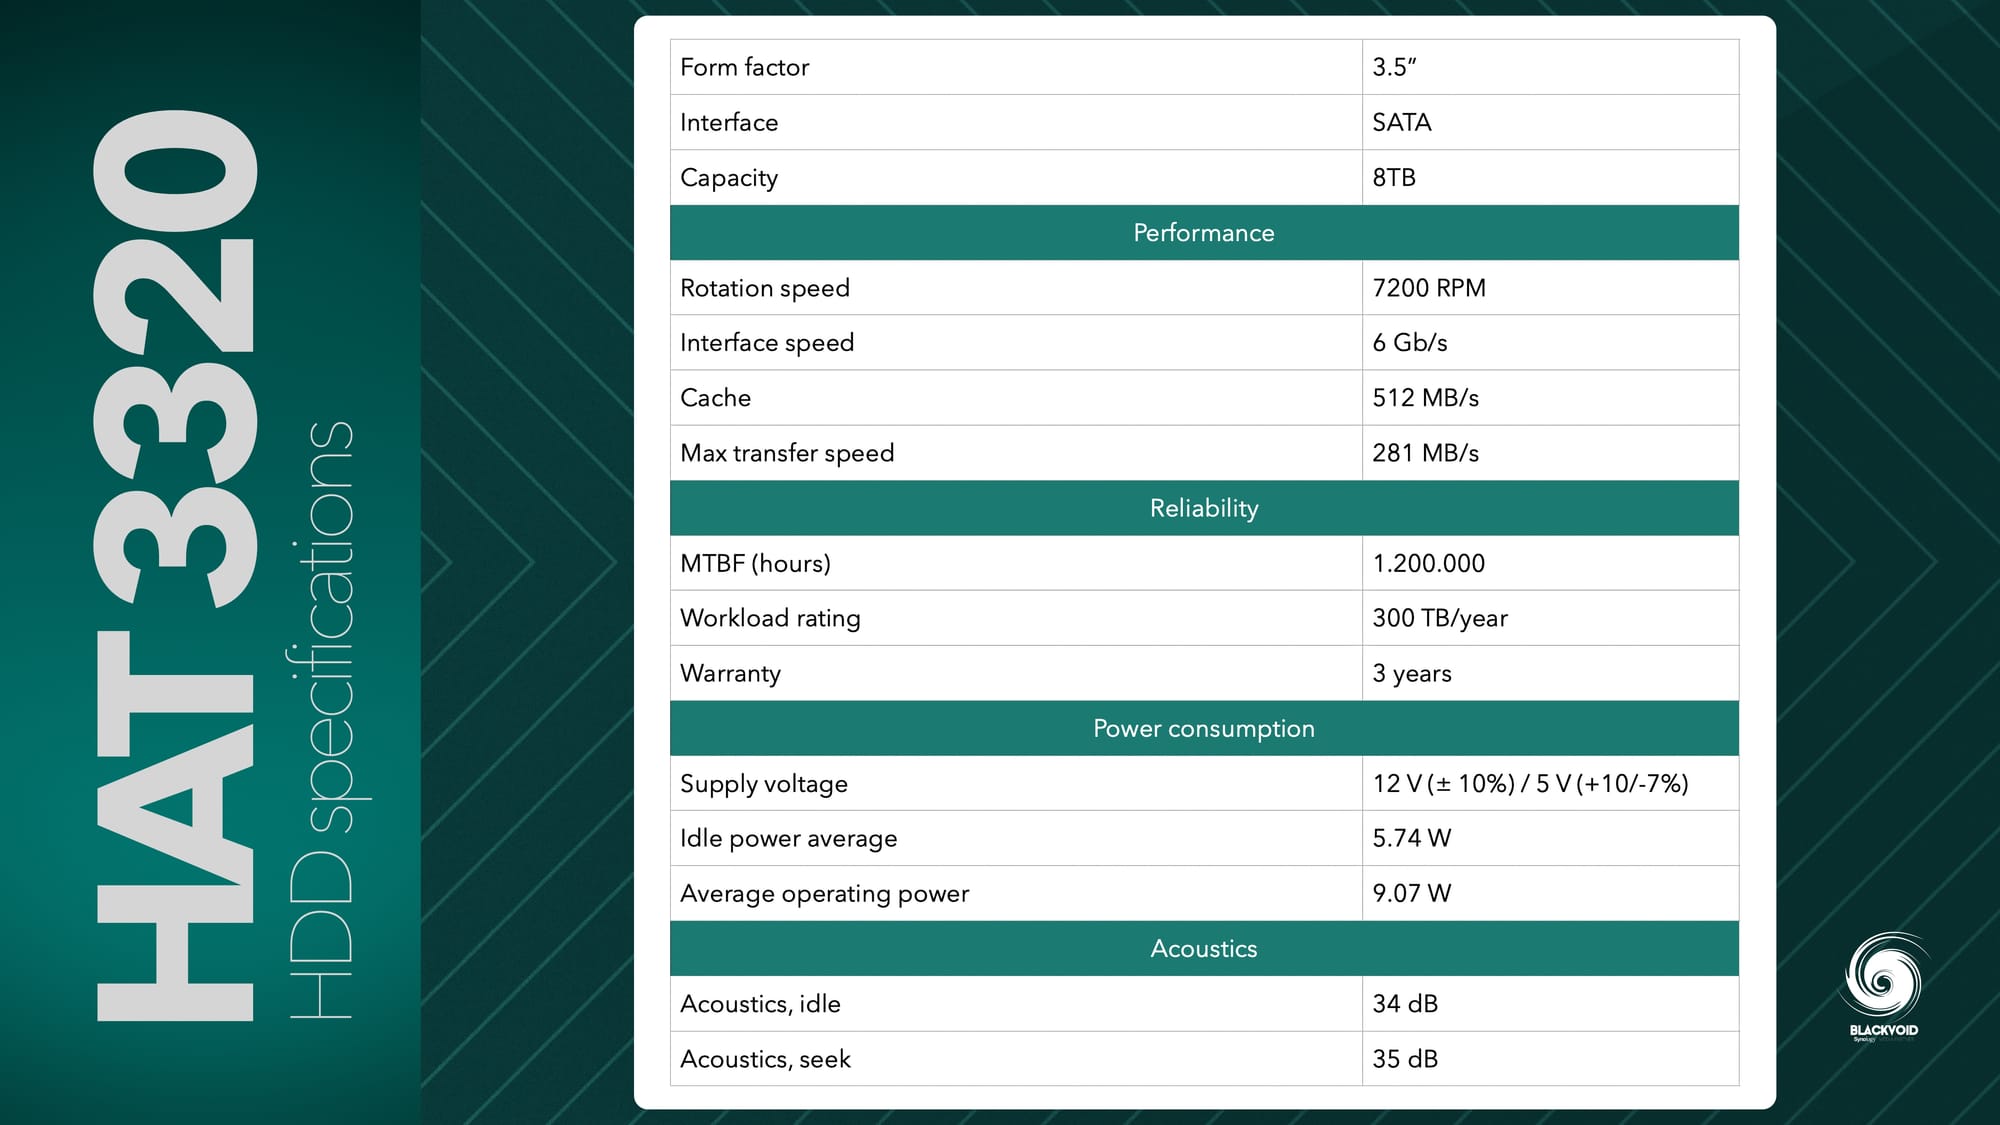Select the 'Interface' row label
The width and height of the screenshot is (2000, 1125).
click(729, 122)
